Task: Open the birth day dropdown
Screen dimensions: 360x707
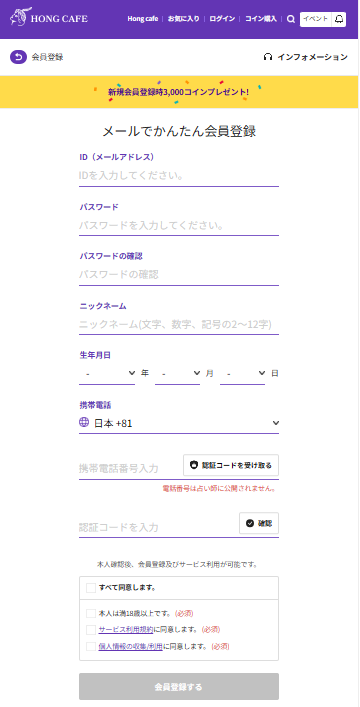Action: tap(242, 373)
